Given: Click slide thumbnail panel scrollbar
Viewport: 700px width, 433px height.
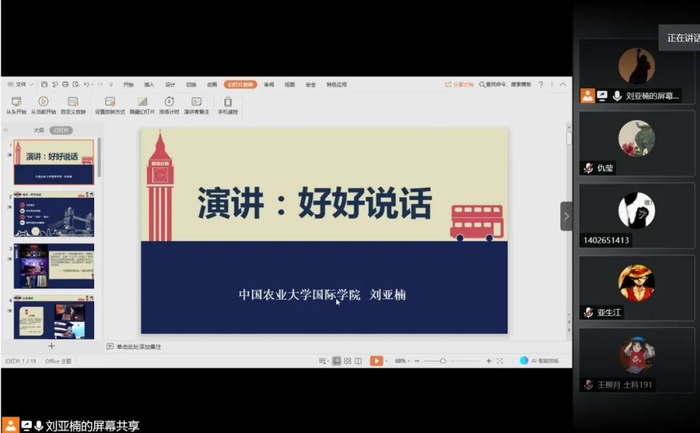Looking at the screenshot, I should [99, 157].
